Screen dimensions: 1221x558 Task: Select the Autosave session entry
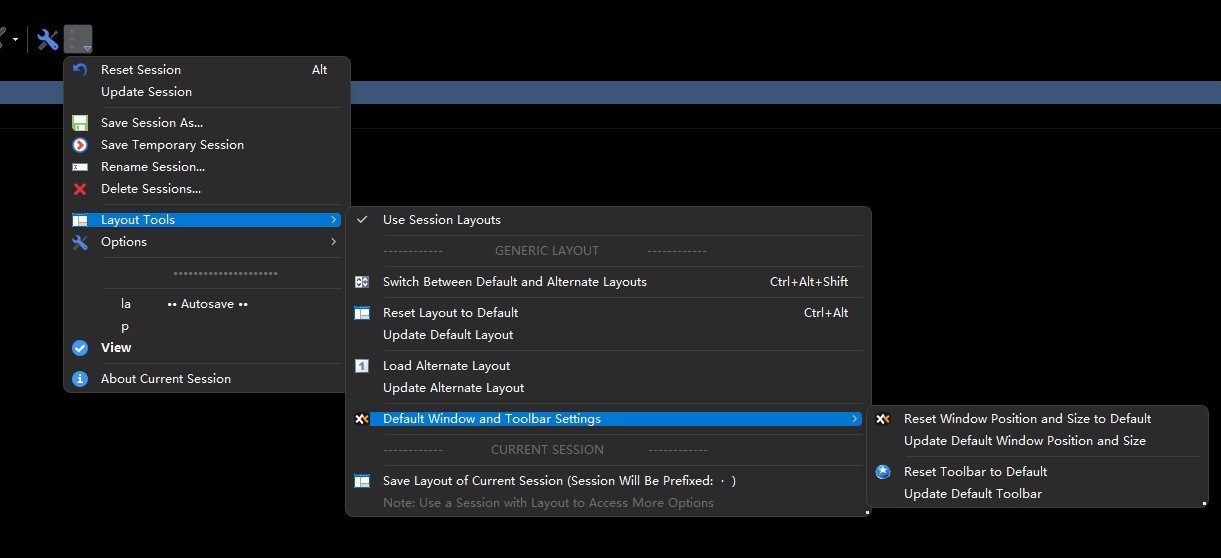(207, 304)
